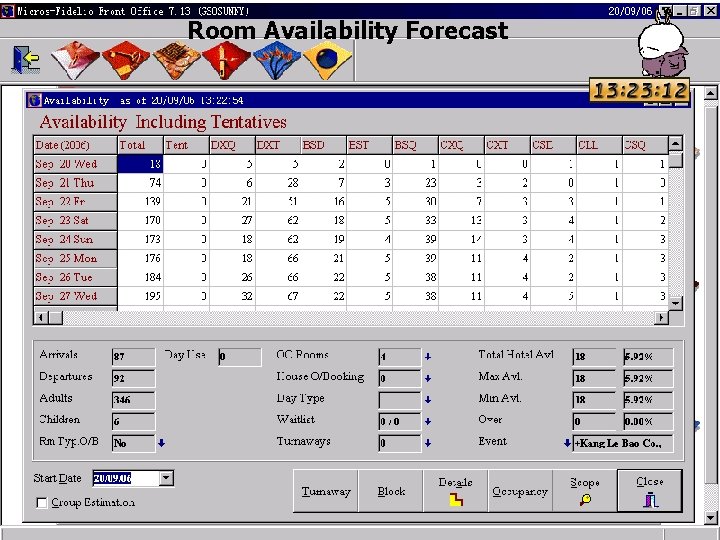Click the Micros-Fidelio title bar icon

click(x=7, y=11)
